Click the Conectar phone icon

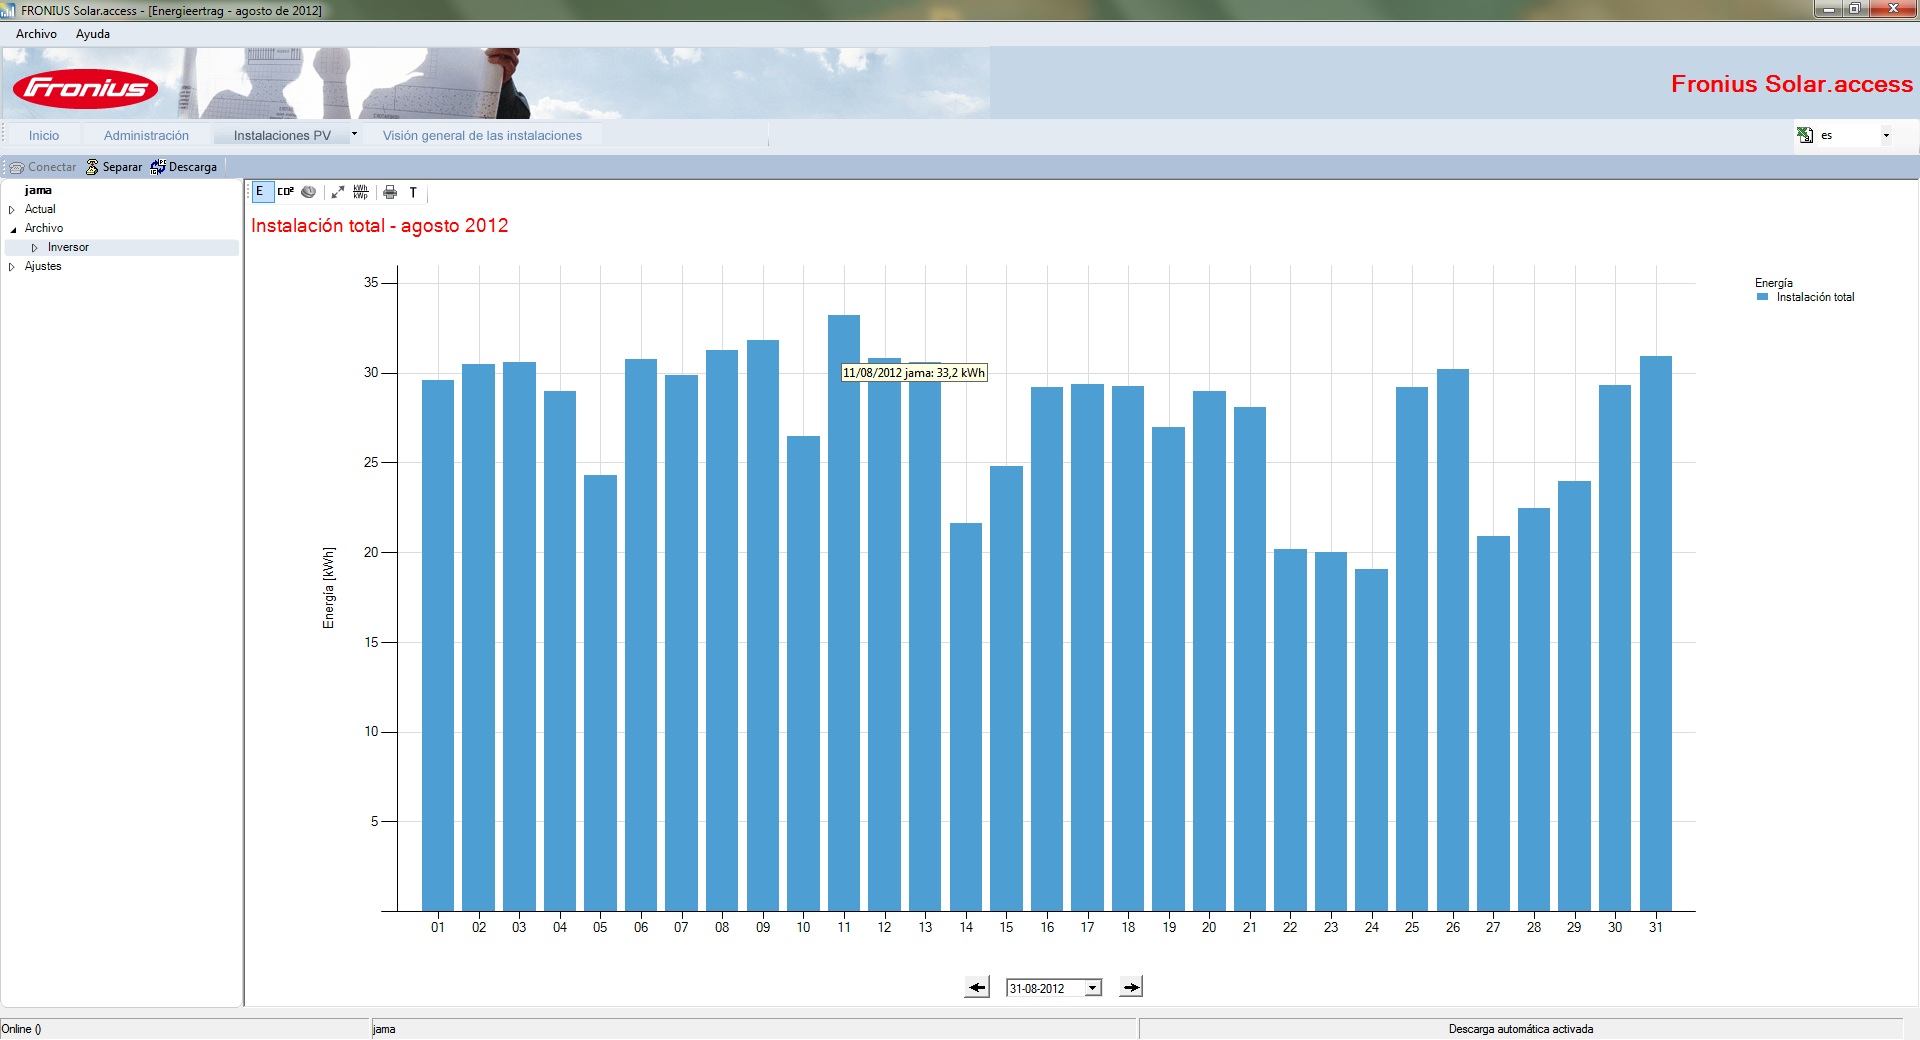click(x=17, y=167)
